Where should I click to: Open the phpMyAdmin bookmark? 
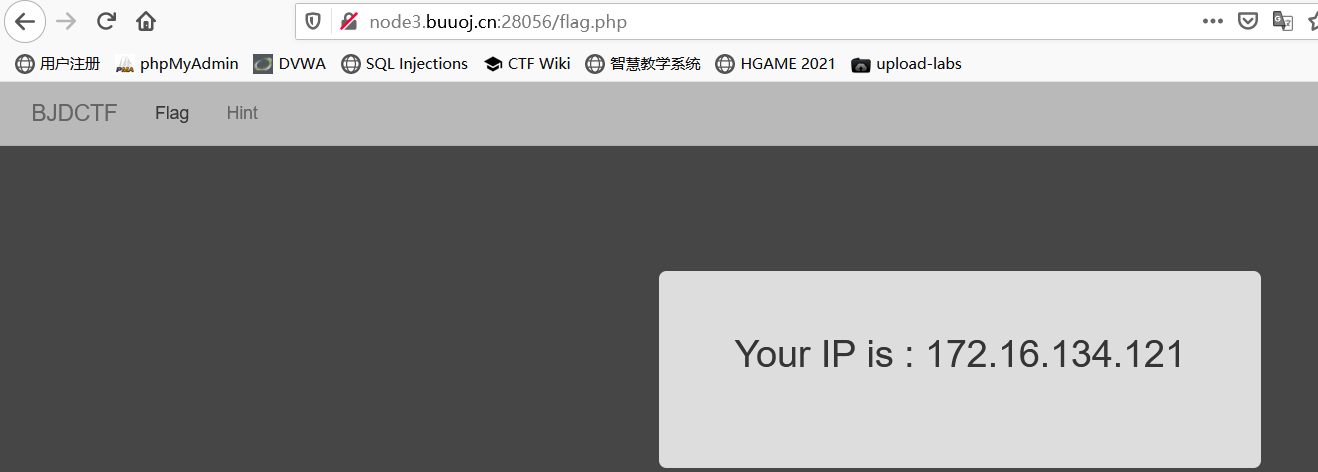click(177, 64)
